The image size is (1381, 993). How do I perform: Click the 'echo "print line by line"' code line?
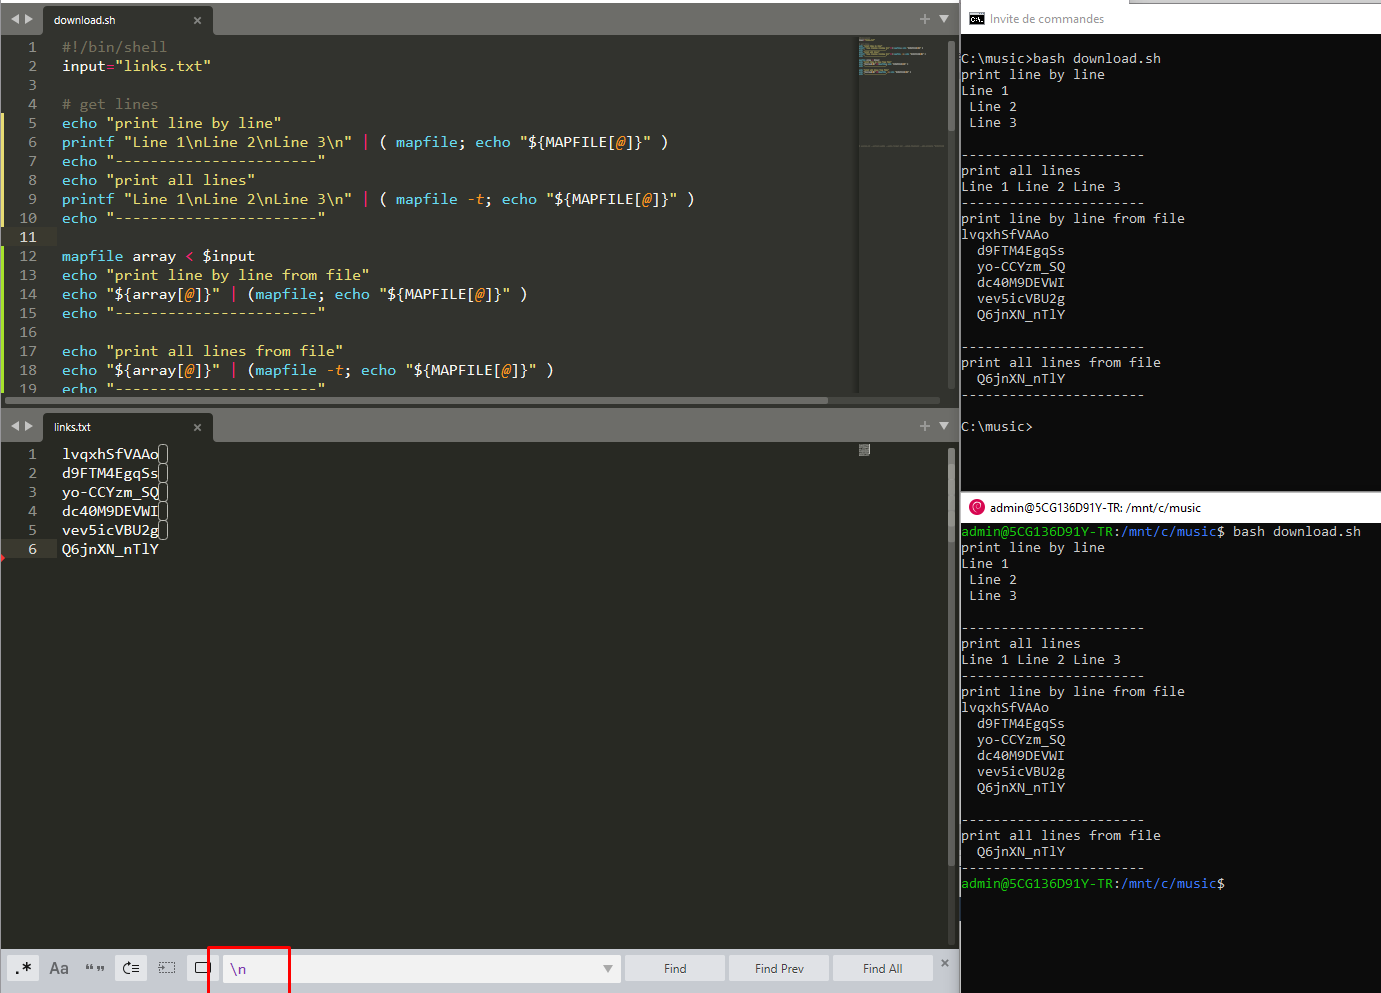pyautogui.click(x=172, y=123)
